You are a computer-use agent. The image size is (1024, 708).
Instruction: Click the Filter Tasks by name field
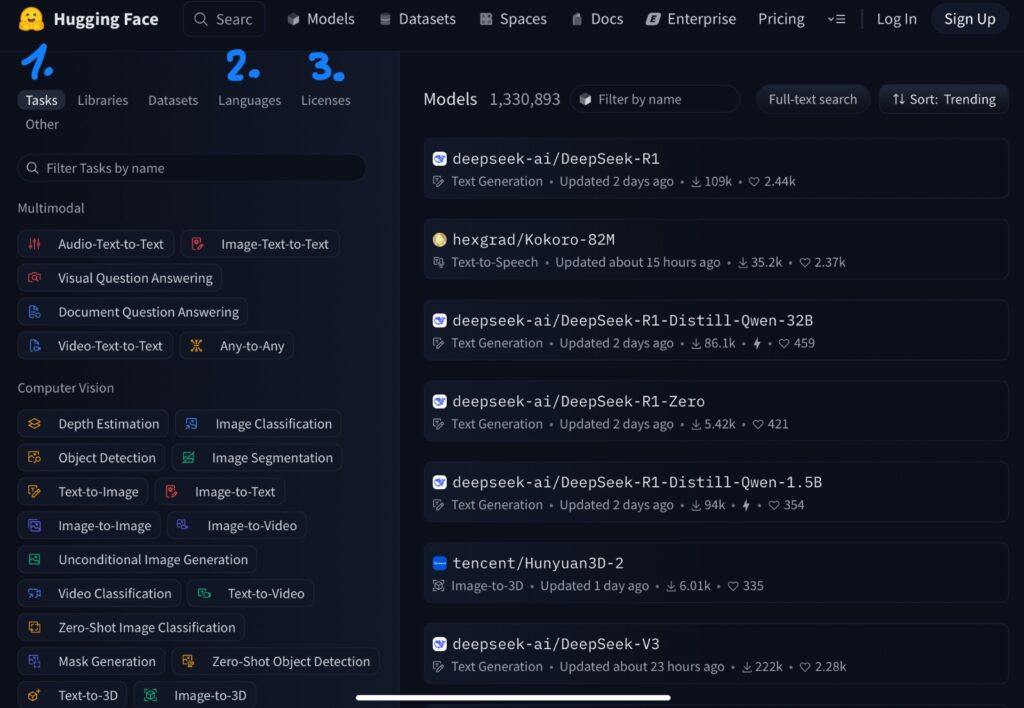pos(191,168)
